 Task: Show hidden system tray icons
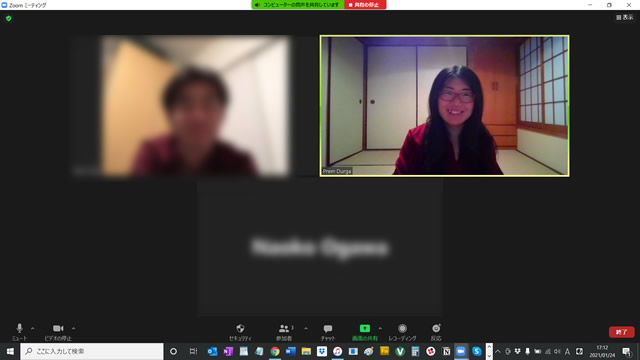[498, 351]
